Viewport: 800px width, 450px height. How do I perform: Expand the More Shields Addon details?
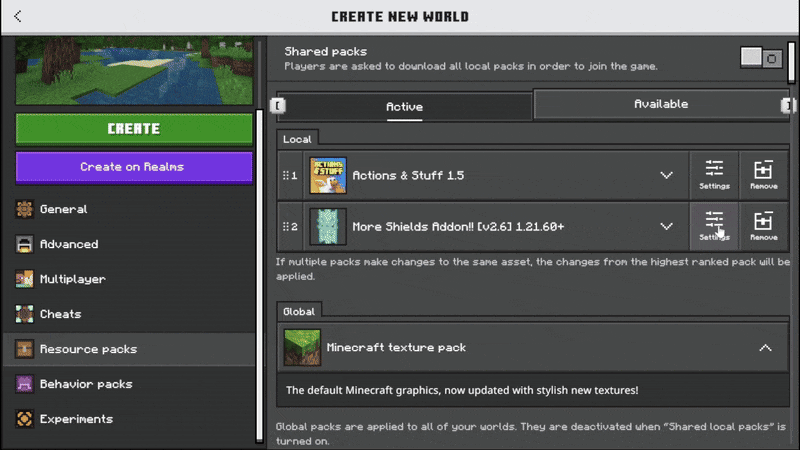click(x=666, y=226)
